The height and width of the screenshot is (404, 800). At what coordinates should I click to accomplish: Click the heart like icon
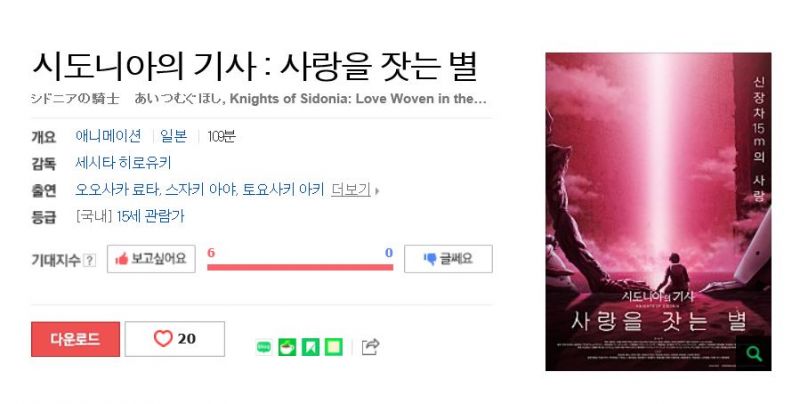point(163,338)
